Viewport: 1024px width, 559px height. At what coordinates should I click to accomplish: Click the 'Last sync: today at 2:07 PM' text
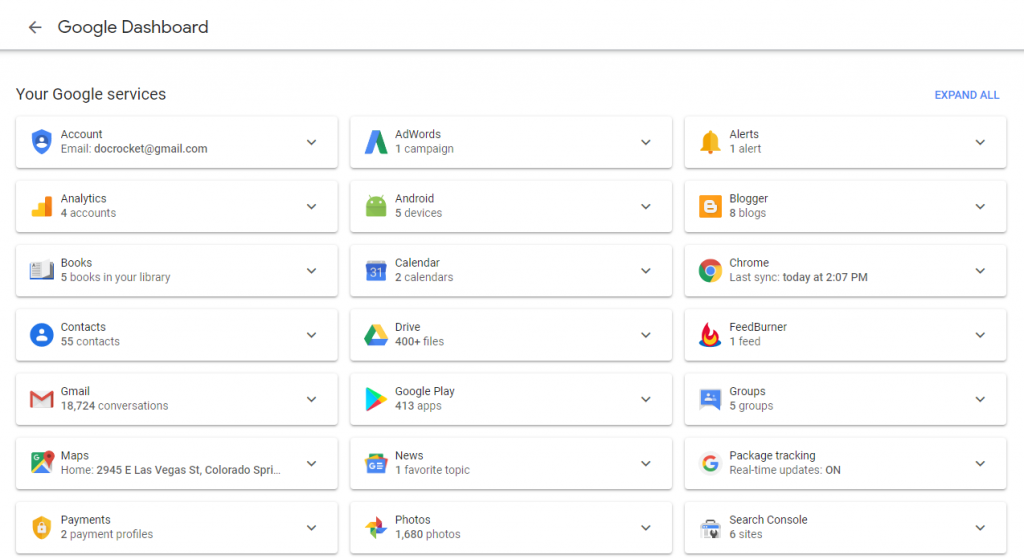[798, 277]
